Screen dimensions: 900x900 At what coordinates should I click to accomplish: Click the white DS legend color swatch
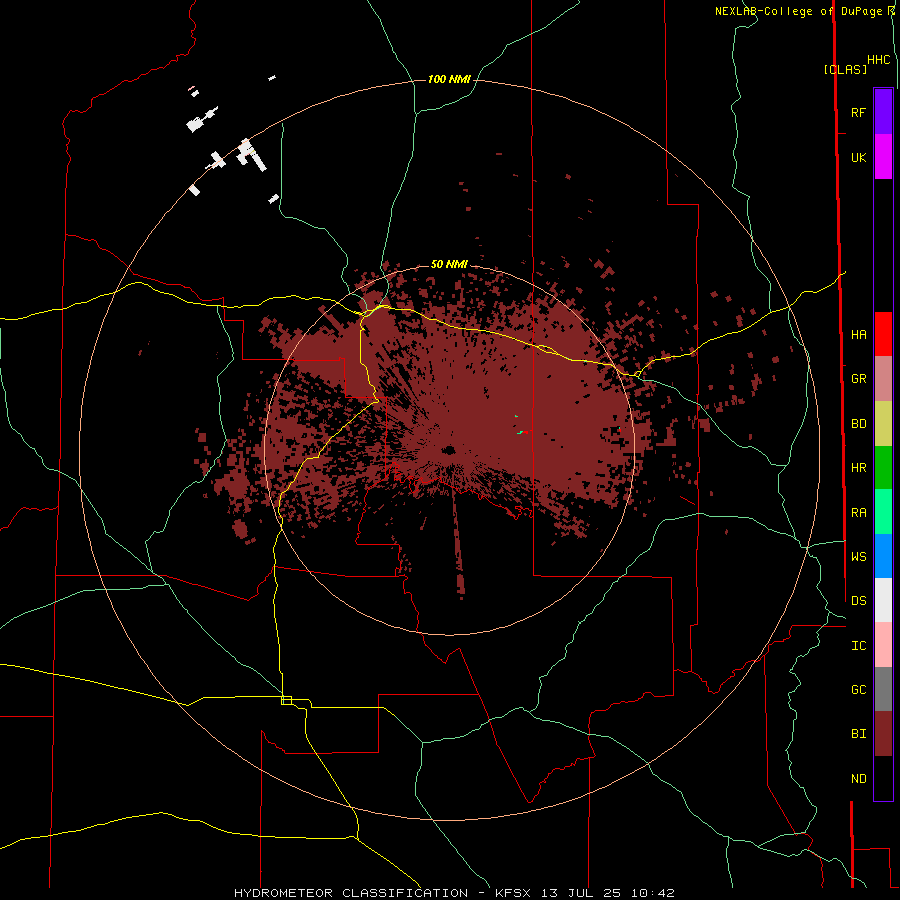(x=883, y=600)
